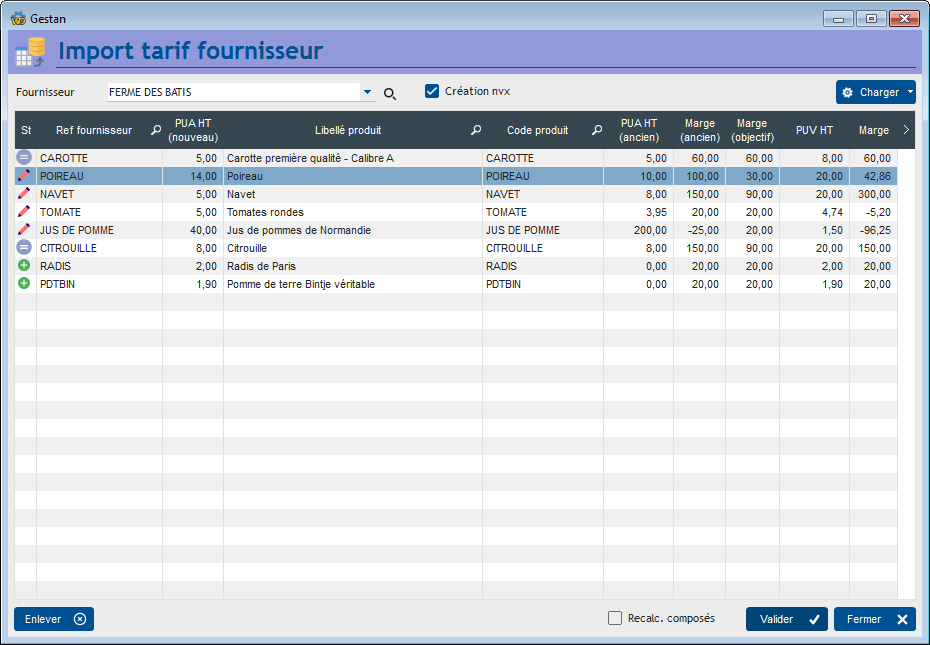Click the pencil status icon for TOMATE
This screenshot has width=930, height=645.
[x=24, y=212]
